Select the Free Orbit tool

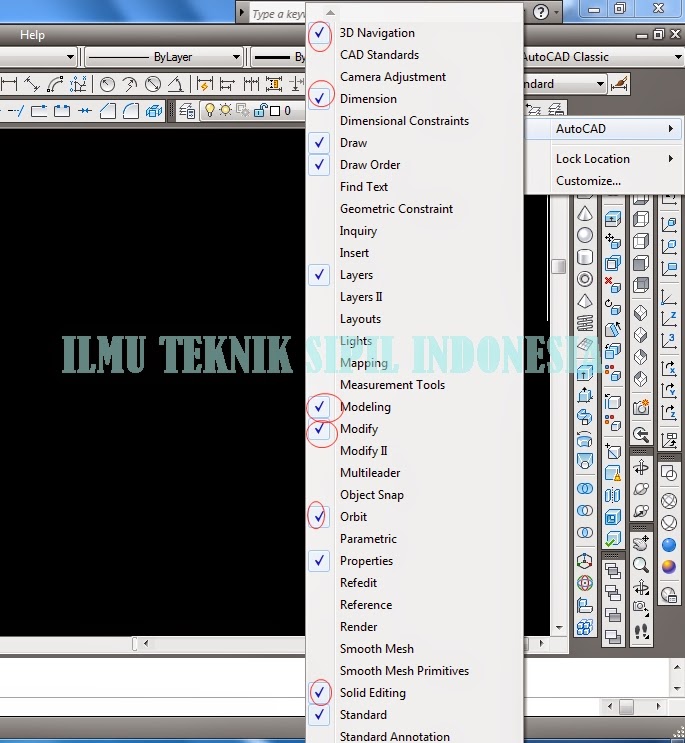tap(641, 489)
